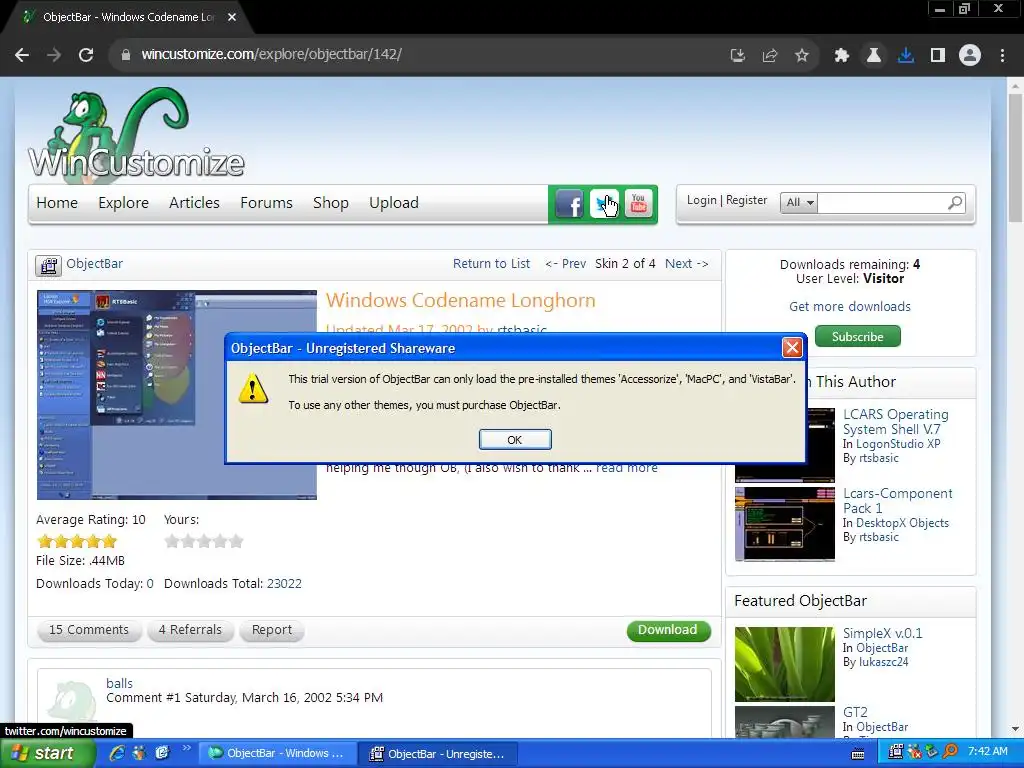Viewport: 1024px width, 768px height.
Task: Open the Explore menu item
Action: tap(123, 203)
